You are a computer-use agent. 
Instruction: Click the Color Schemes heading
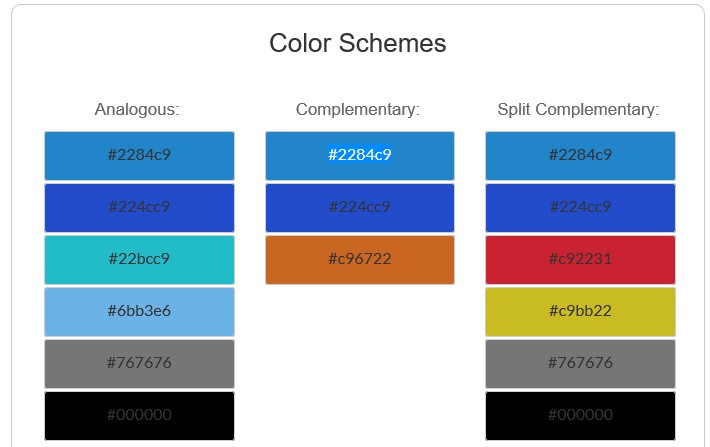[x=358, y=43]
